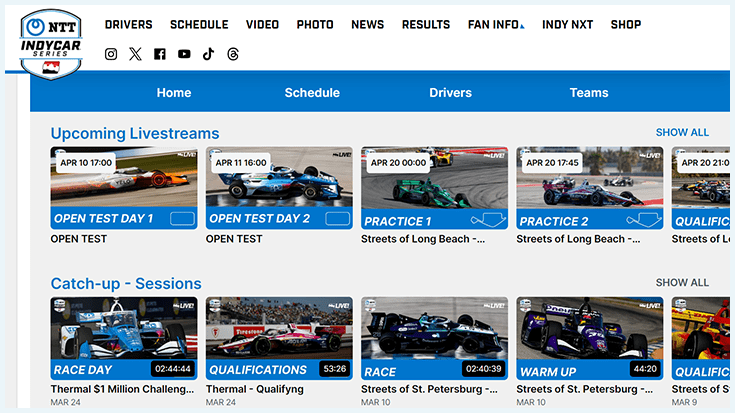This screenshot has width=735, height=413.
Task: Click Streets of St. Petersburg under Race
Action: coord(429,389)
